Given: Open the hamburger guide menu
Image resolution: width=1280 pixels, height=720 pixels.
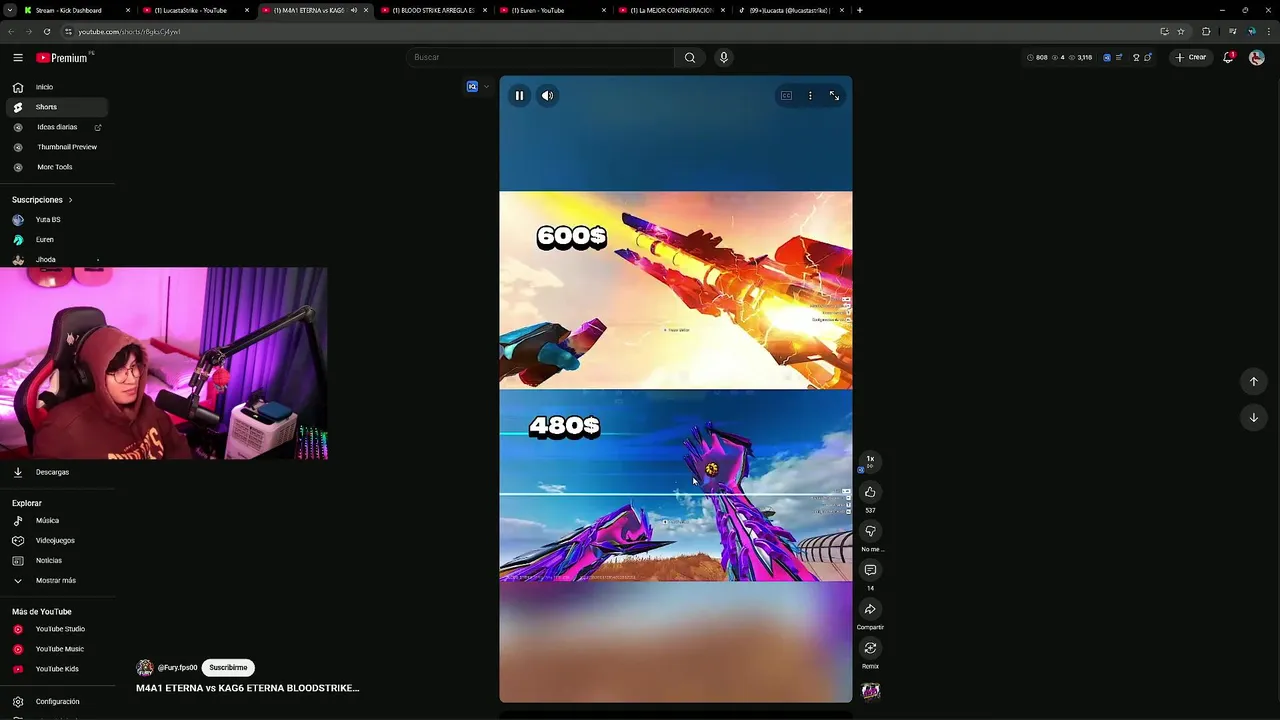Looking at the screenshot, I should 17,58.
